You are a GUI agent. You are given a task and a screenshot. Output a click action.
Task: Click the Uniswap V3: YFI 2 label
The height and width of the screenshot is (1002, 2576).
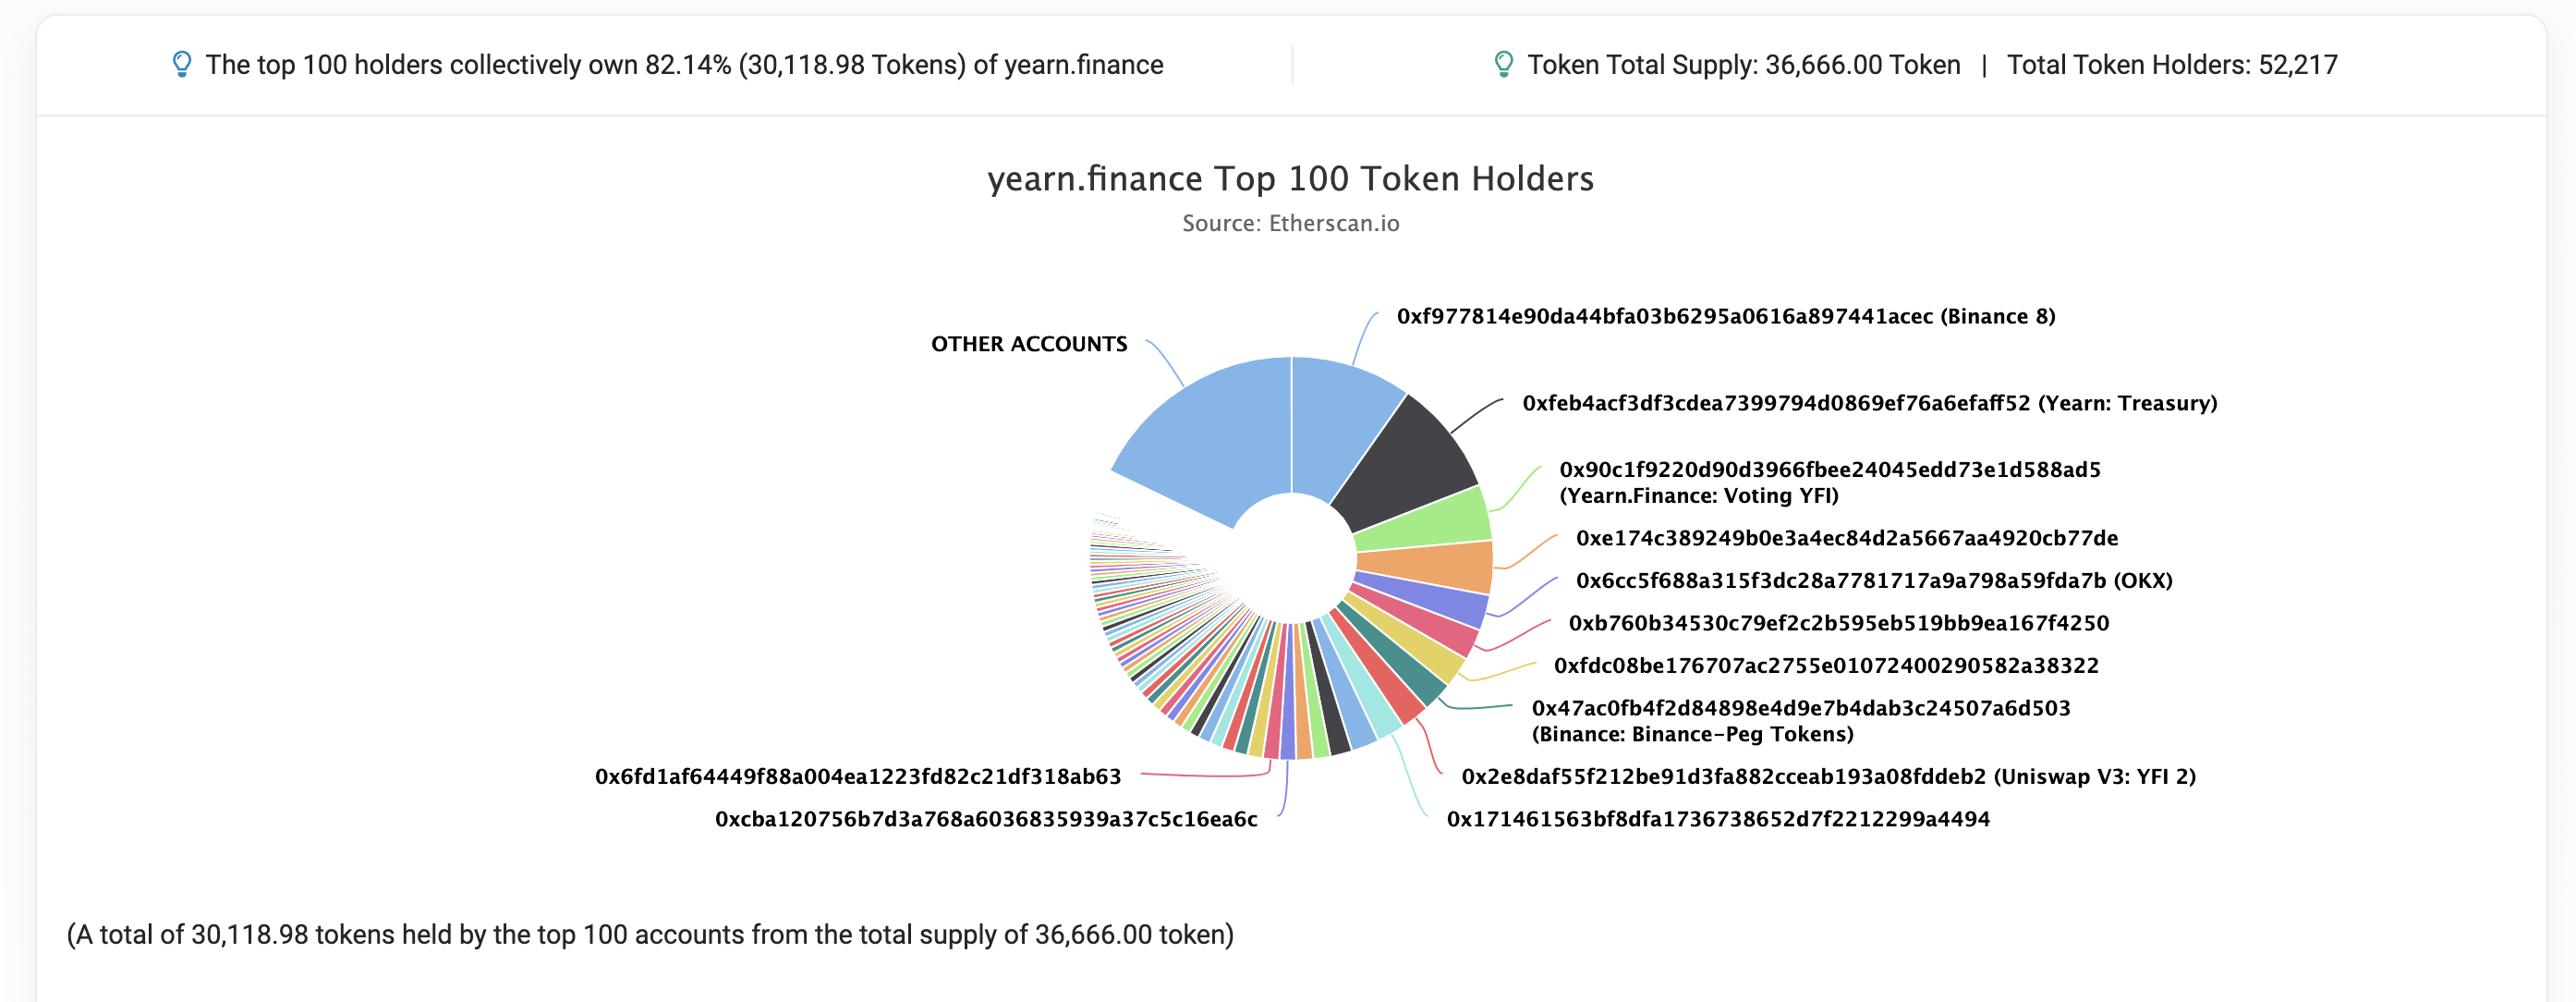coord(1828,777)
